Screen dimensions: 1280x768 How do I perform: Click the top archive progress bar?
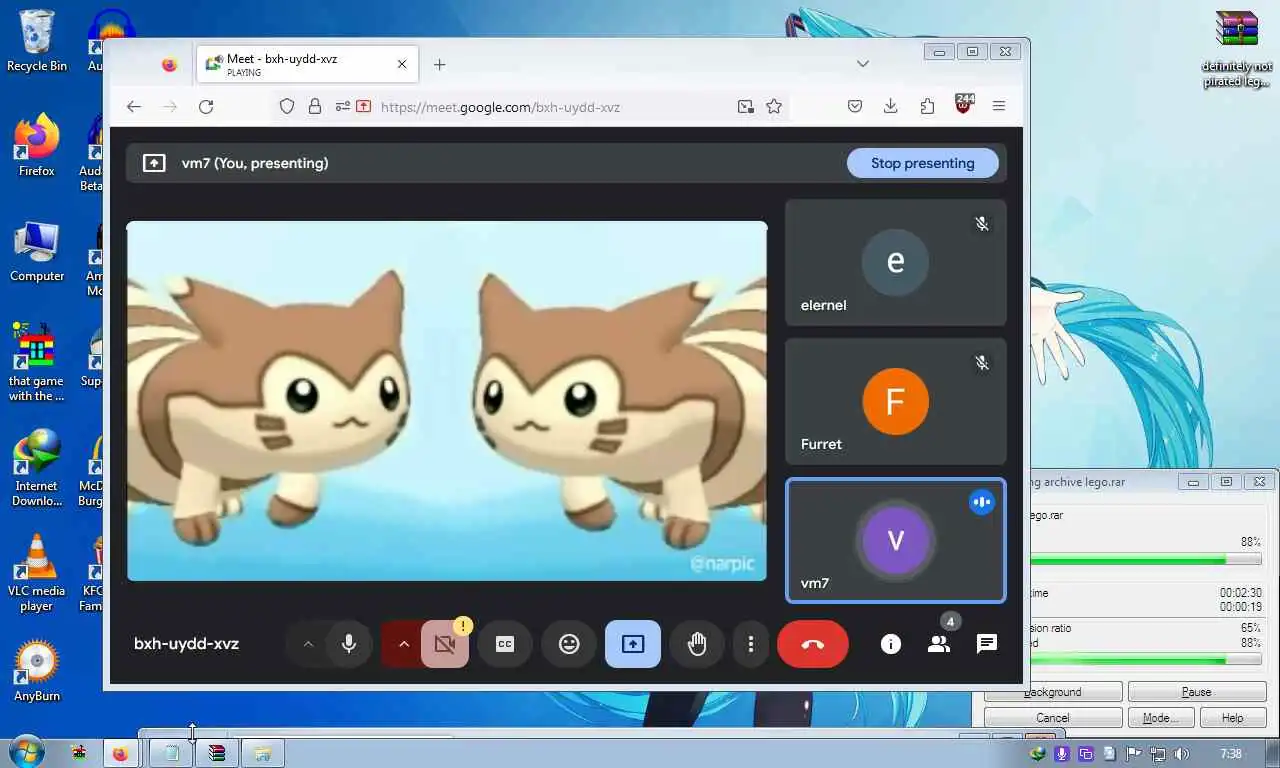click(1144, 560)
